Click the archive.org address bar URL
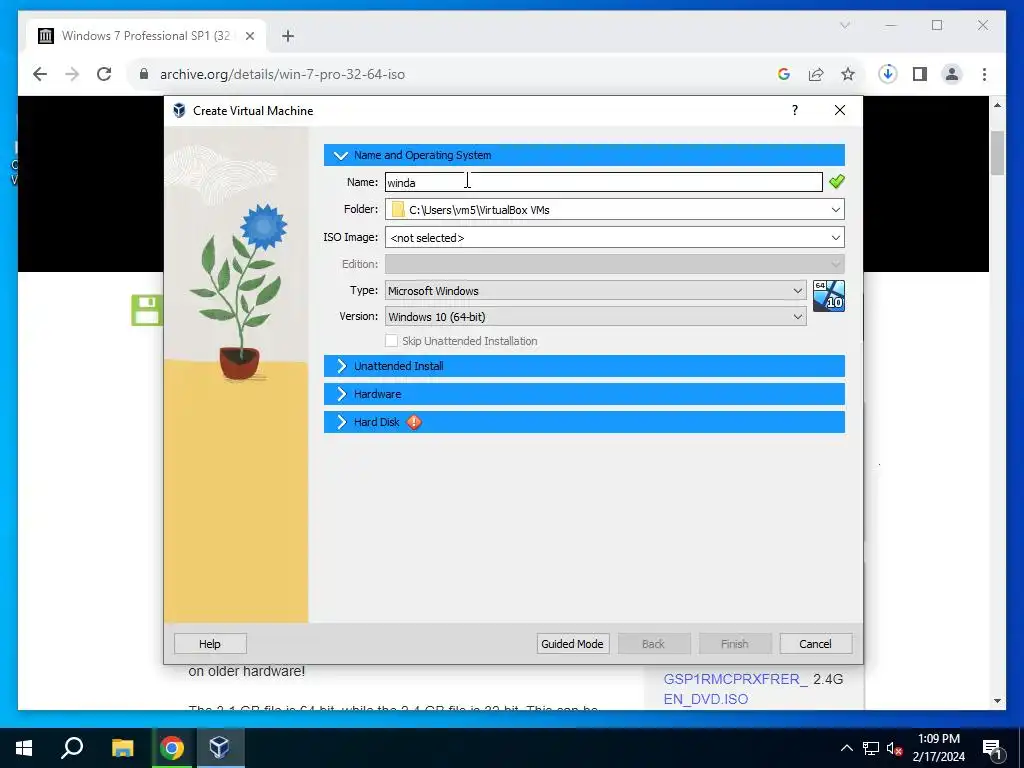The width and height of the screenshot is (1024, 768). coord(282,74)
